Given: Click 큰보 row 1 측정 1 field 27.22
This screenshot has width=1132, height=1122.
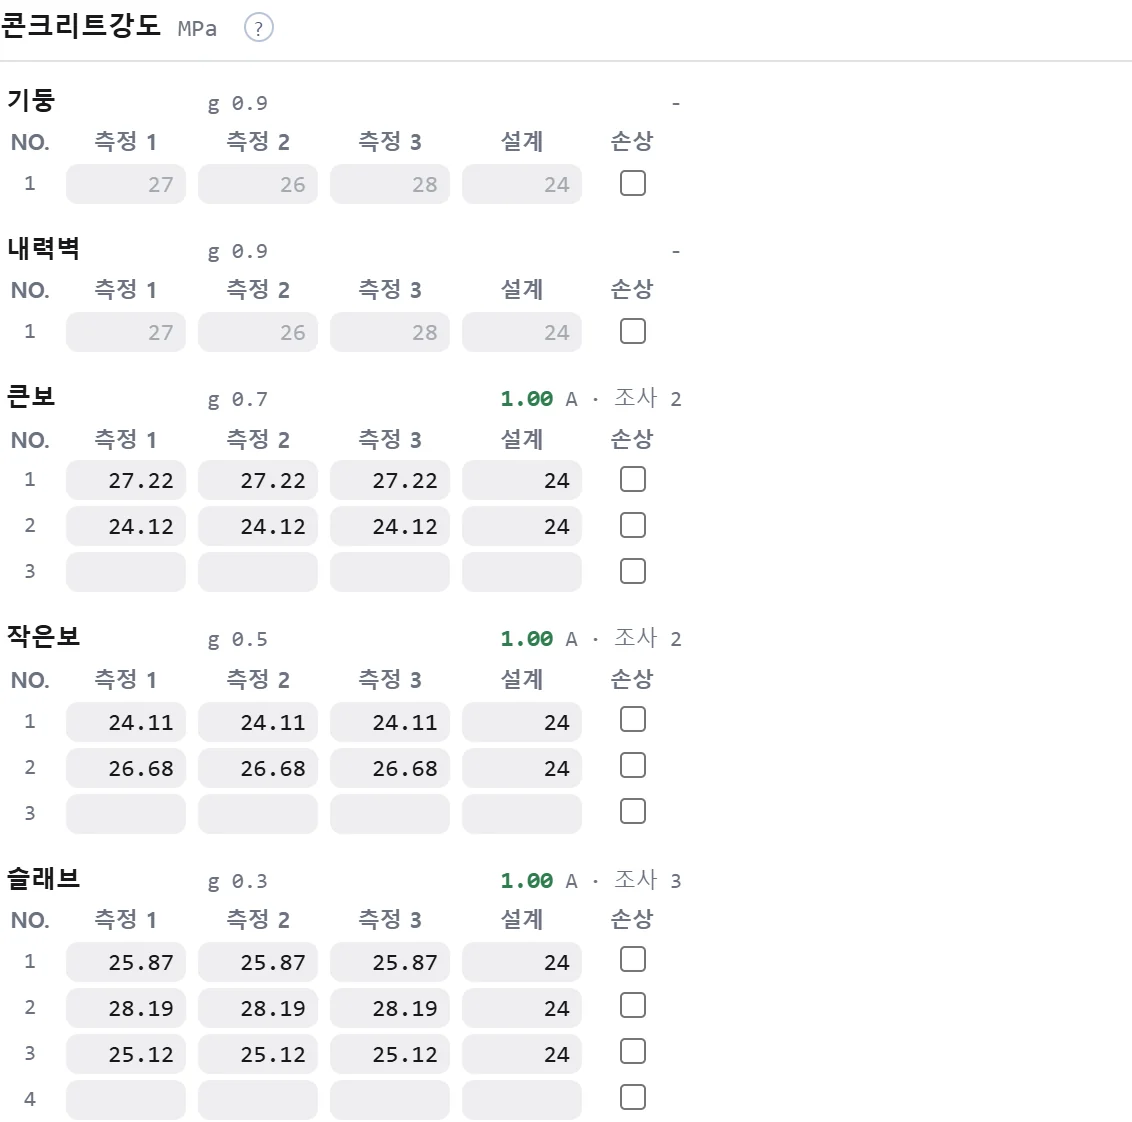Looking at the screenshot, I should [x=126, y=480].
